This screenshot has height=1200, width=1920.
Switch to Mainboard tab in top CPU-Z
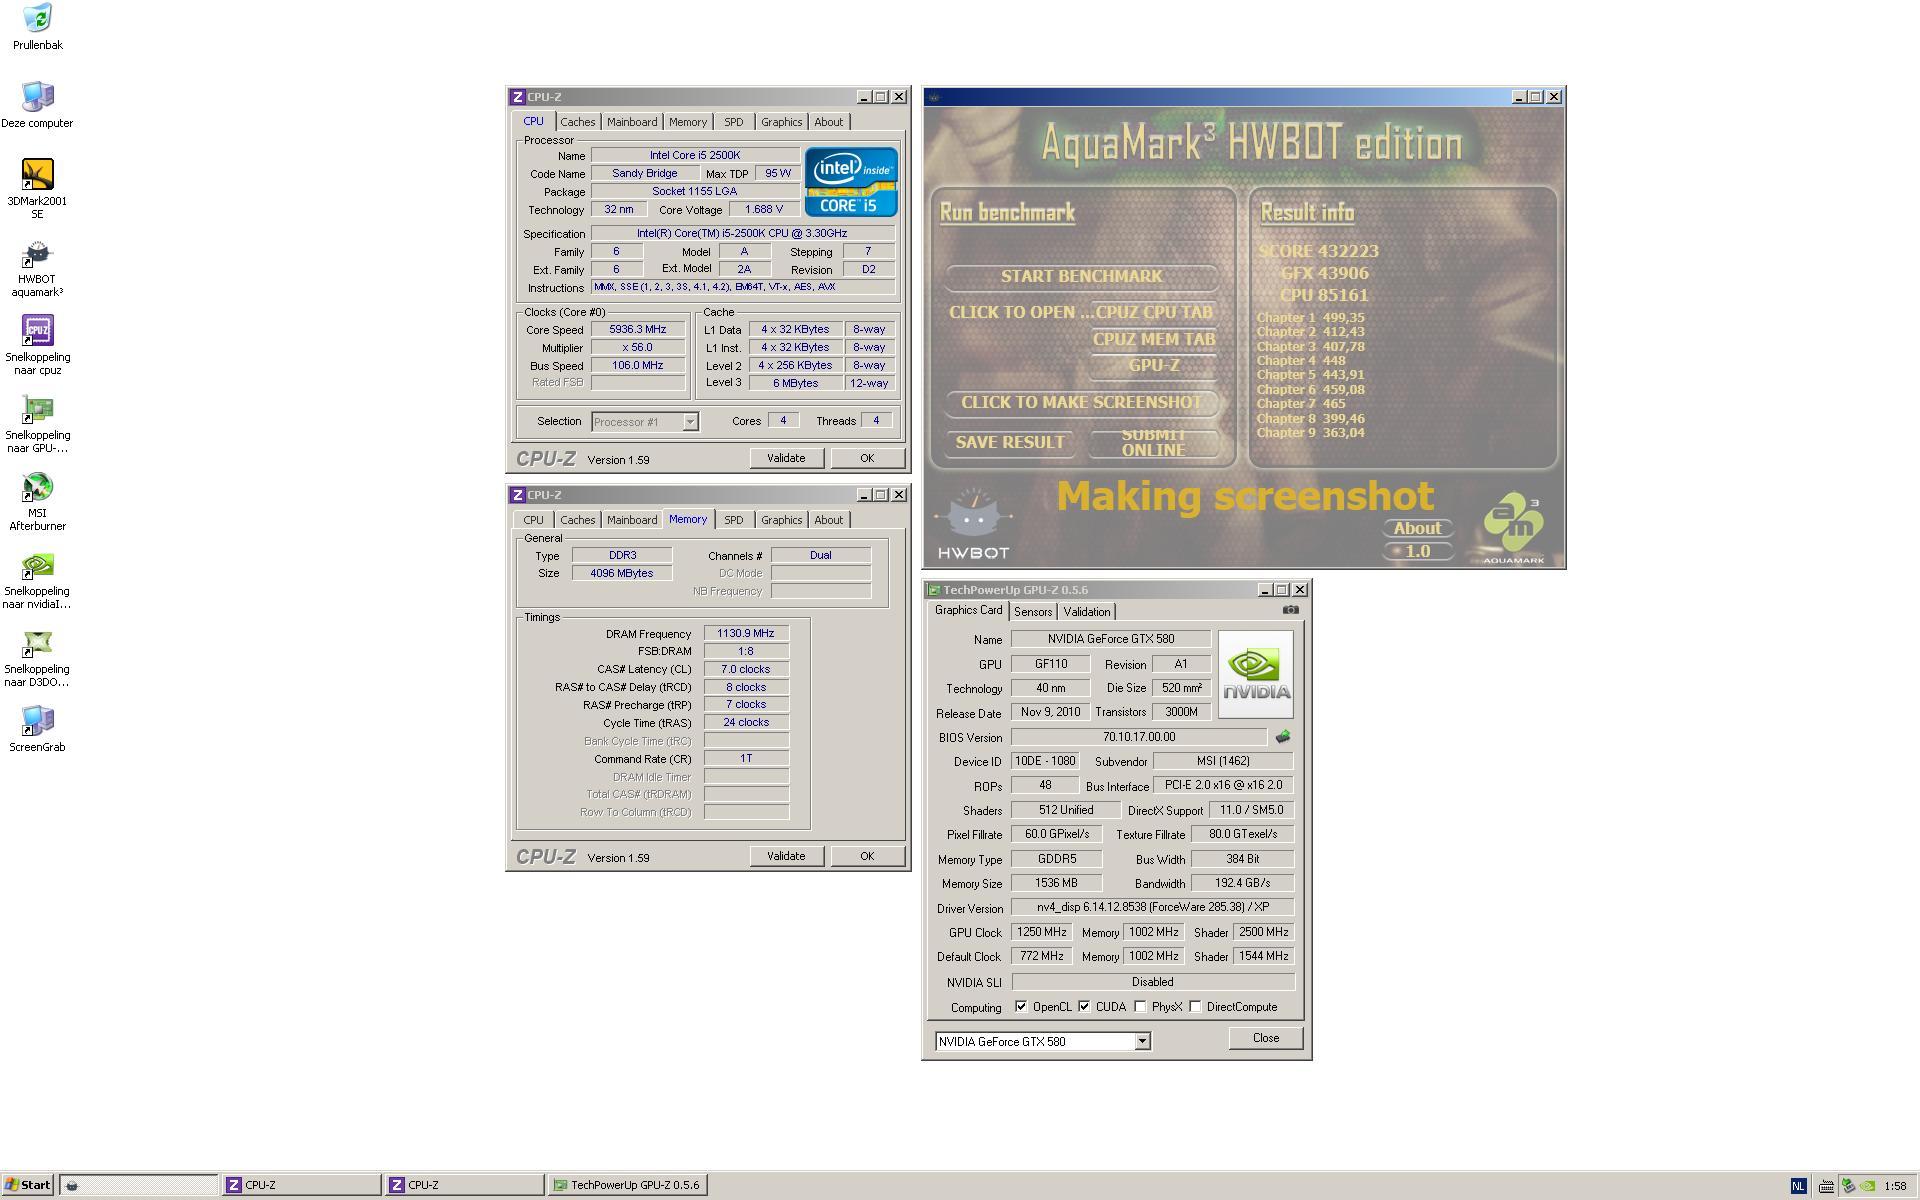tap(632, 122)
